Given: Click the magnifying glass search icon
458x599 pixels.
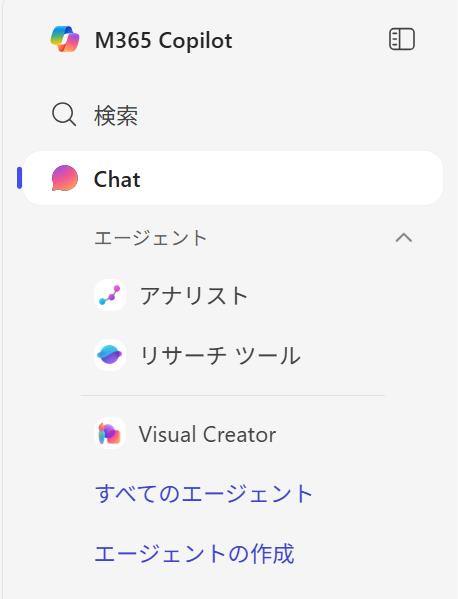Looking at the screenshot, I should (64, 114).
